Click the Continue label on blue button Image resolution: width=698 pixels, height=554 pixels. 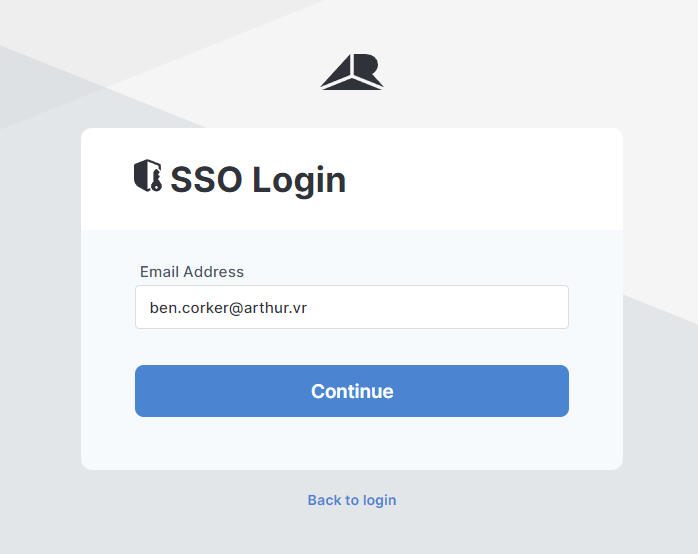(352, 391)
